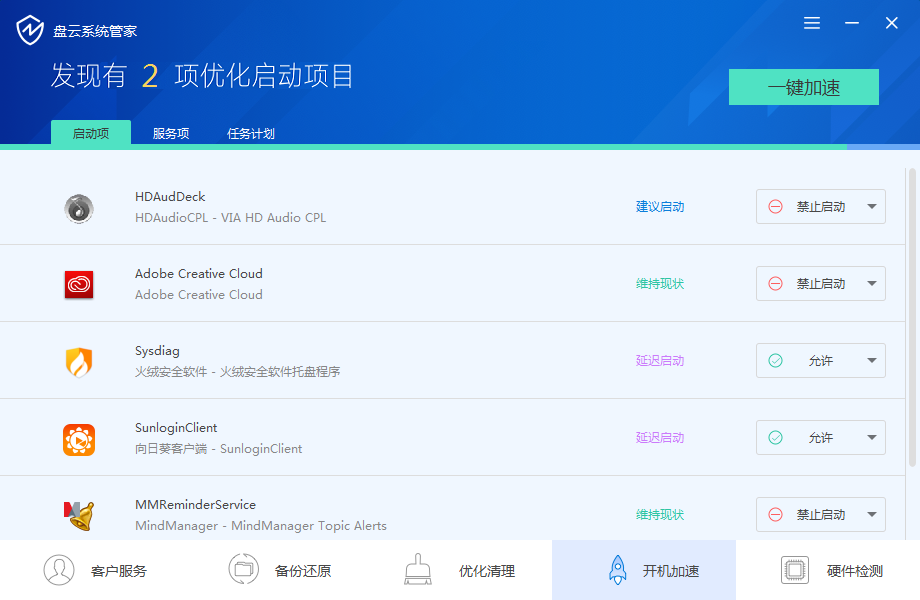Click 延迟启动 label in SunloginClient row
The width and height of the screenshot is (920, 600).
pyautogui.click(x=659, y=437)
